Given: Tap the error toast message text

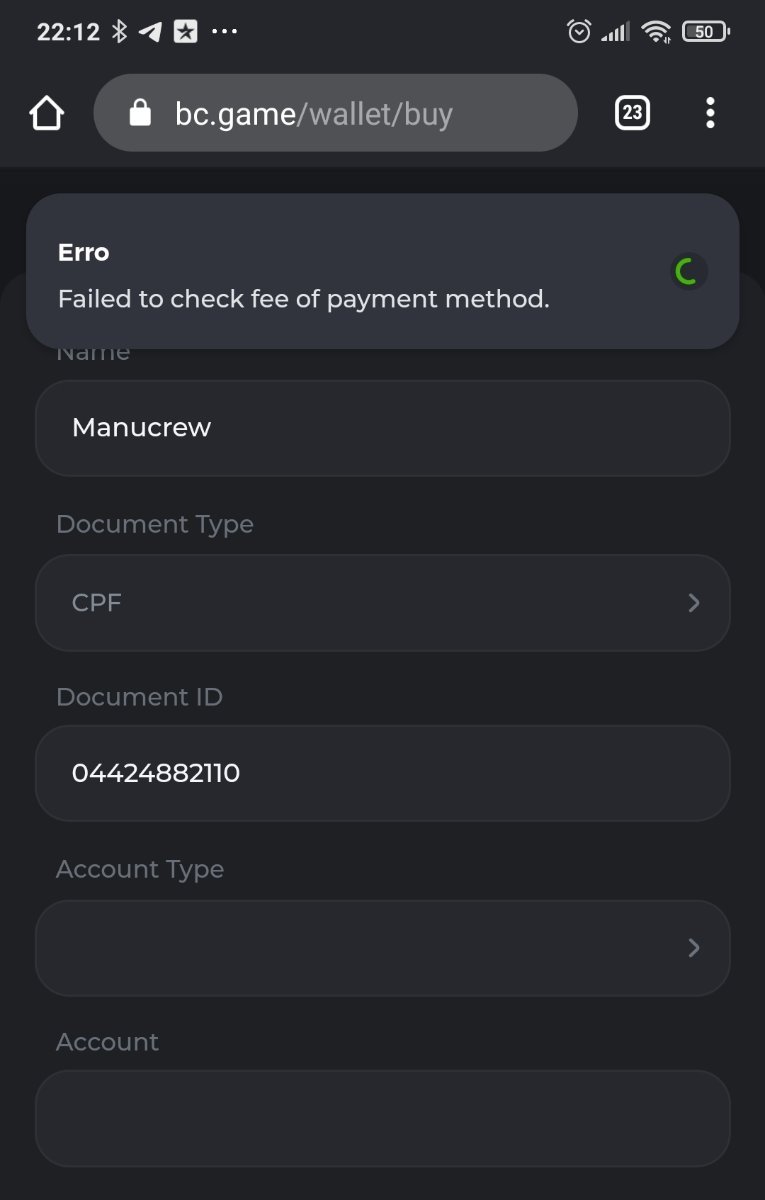Looking at the screenshot, I should pyautogui.click(x=304, y=299).
